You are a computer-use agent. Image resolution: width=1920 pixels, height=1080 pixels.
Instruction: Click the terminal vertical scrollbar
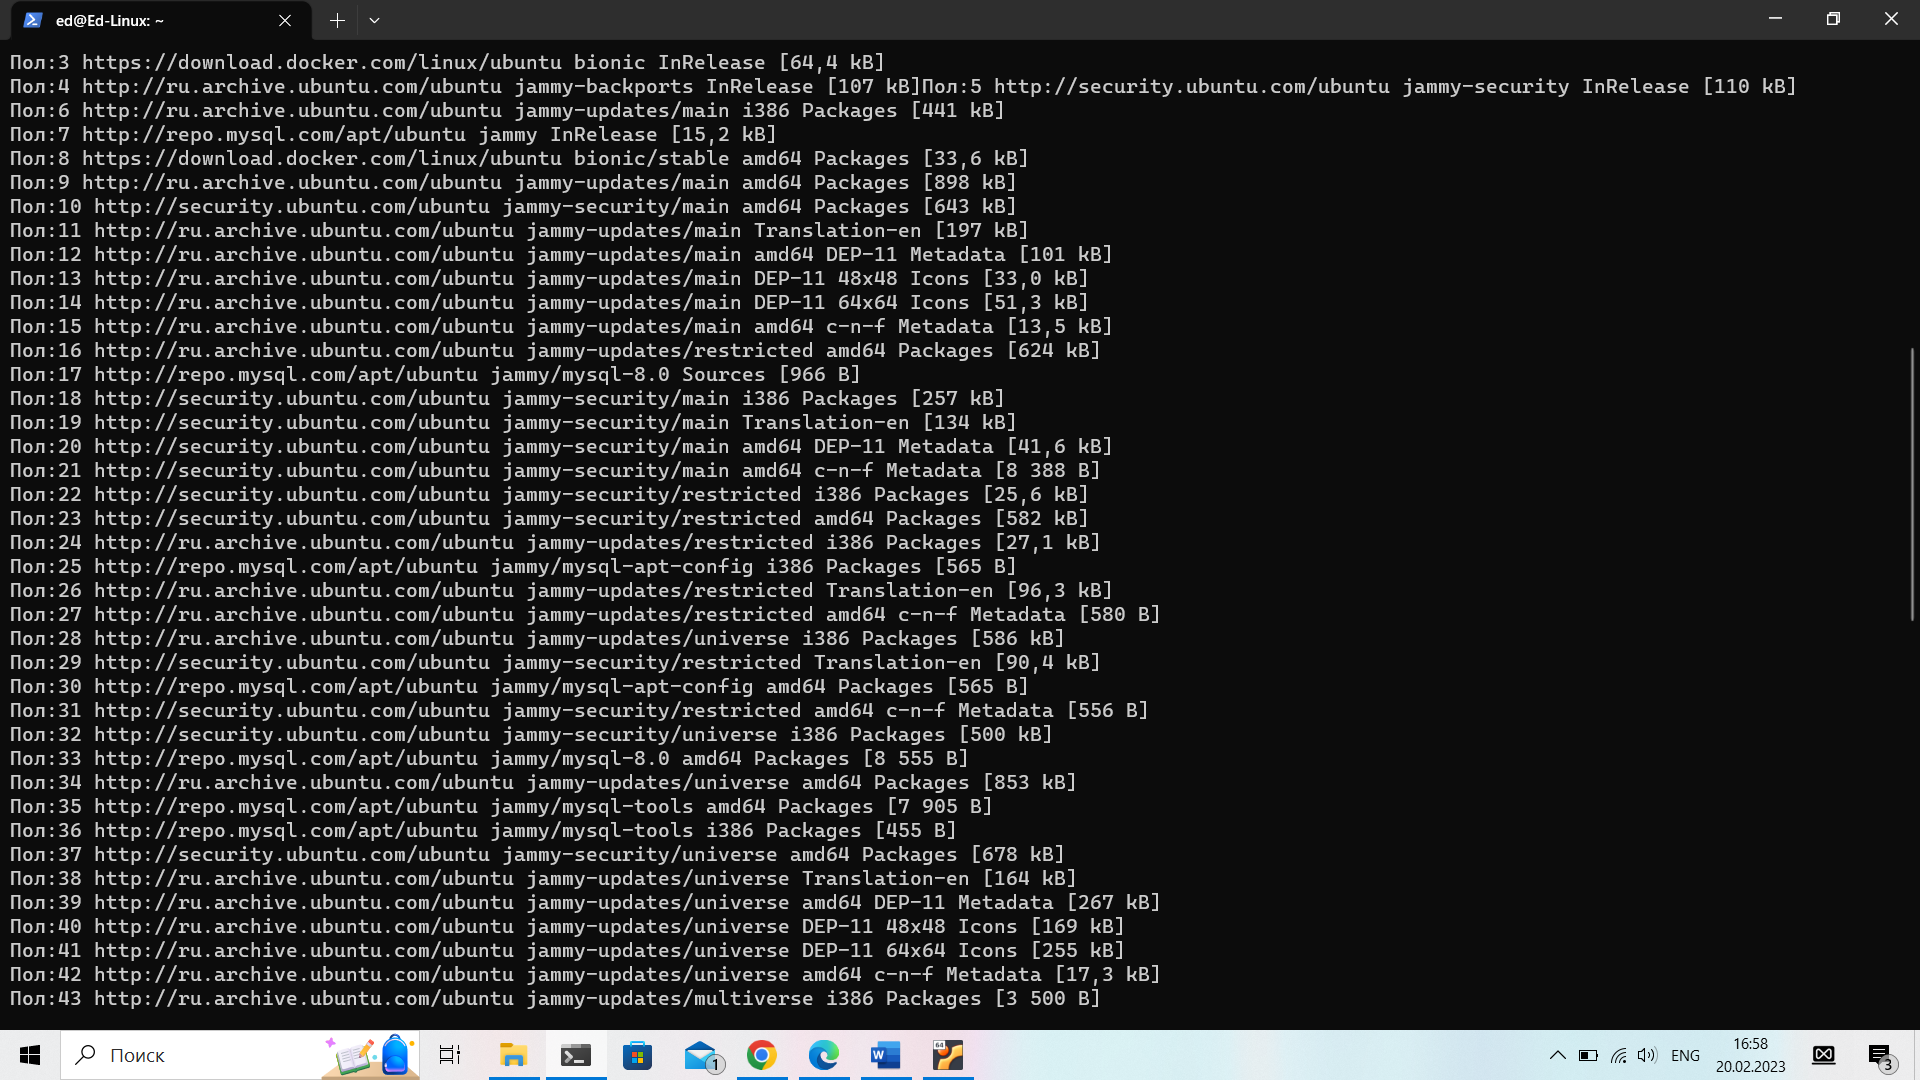(x=1912, y=485)
